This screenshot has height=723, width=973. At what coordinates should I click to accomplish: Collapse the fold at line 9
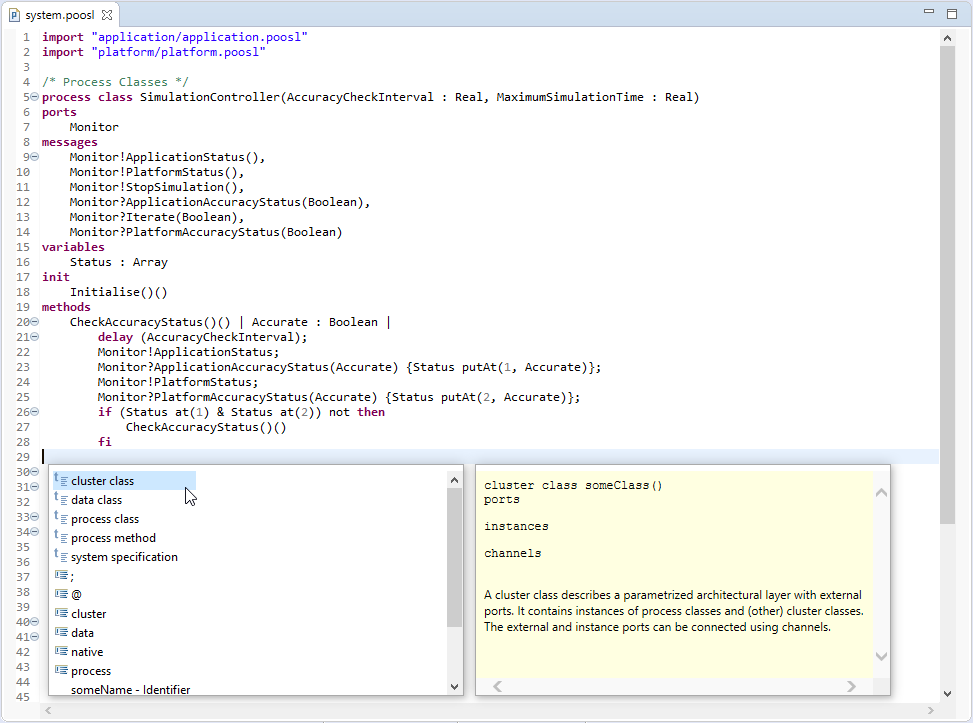tap(35, 157)
